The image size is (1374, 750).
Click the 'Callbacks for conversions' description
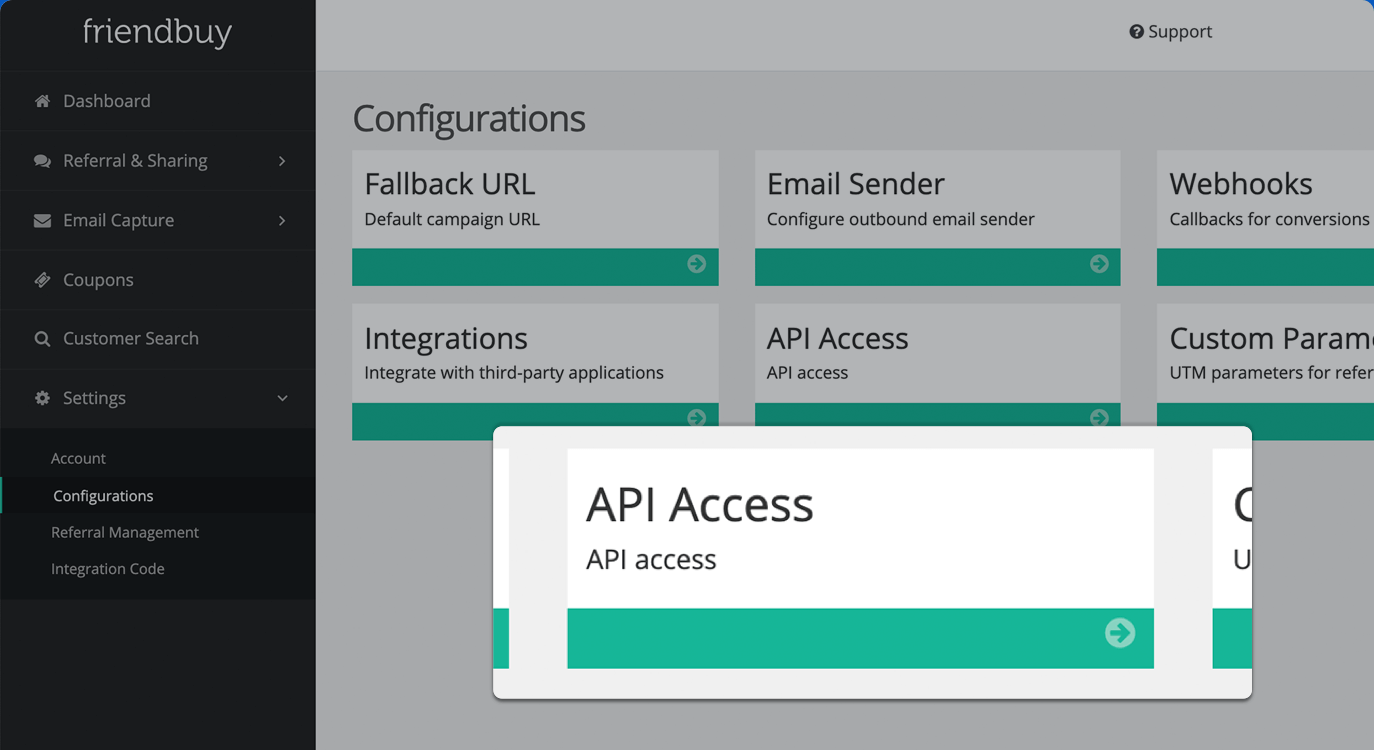coord(1270,219)
